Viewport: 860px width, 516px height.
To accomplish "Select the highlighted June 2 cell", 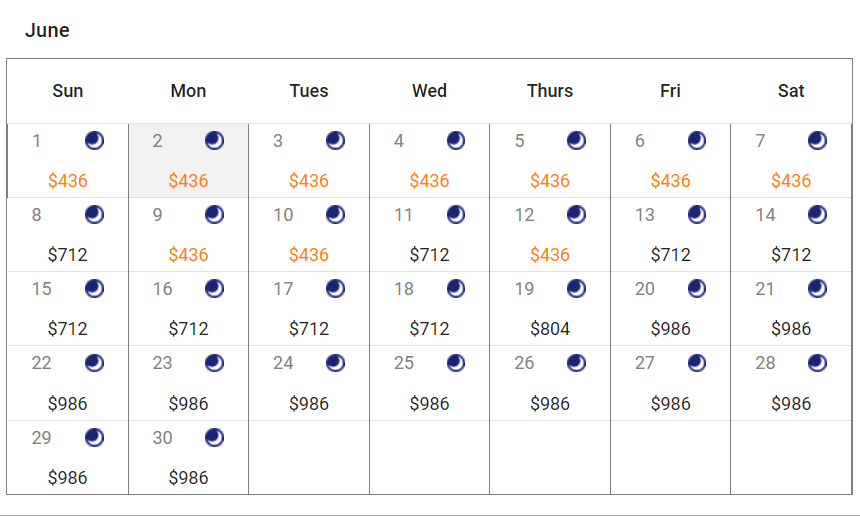I will [x=188, y=160].
